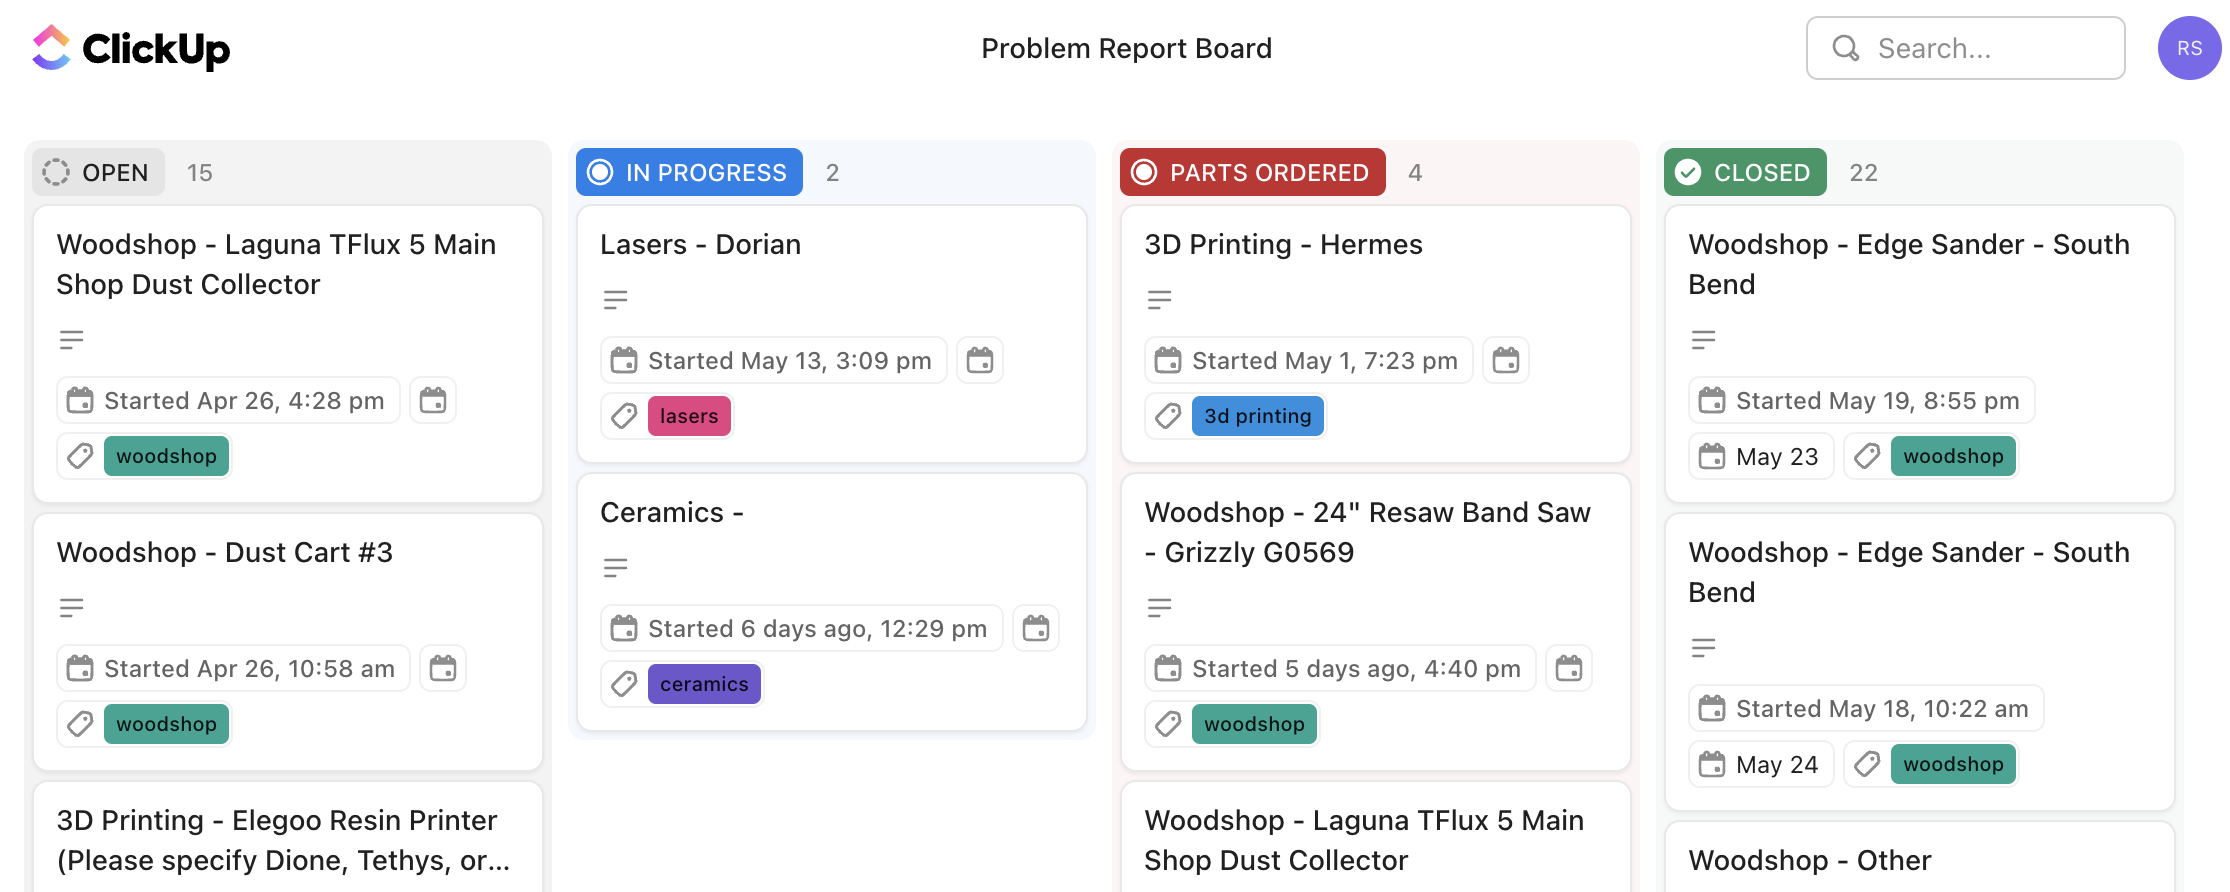This screenshot has height=892, width=2230.
Task: Click the Started May 1, 7:23 pm date
Action: click(1309, 360)
